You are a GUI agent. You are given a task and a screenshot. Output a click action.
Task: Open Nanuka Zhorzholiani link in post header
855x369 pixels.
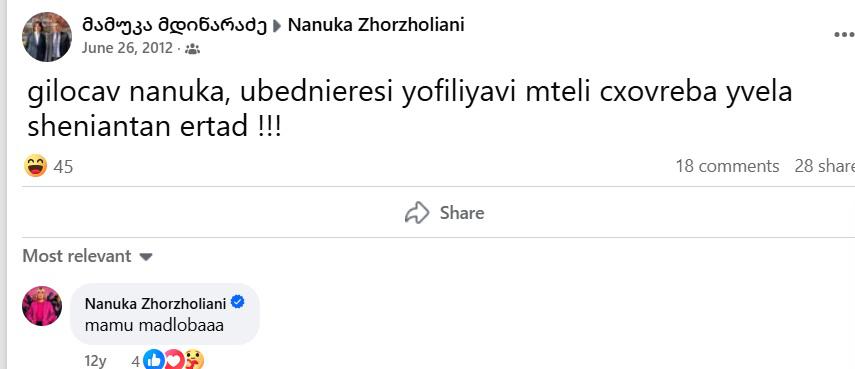pos(376,25)
